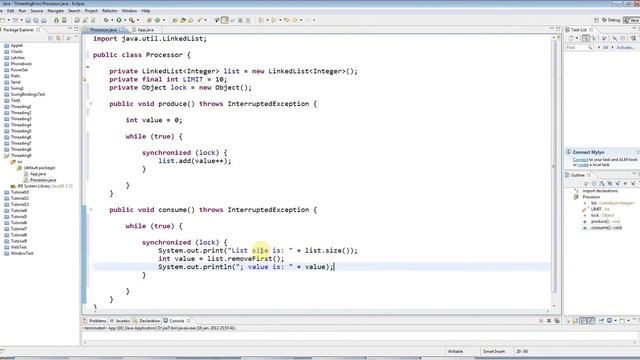Select consume() in the Outline view
This screenshot has height=360, width=640.
pos(603,228)
